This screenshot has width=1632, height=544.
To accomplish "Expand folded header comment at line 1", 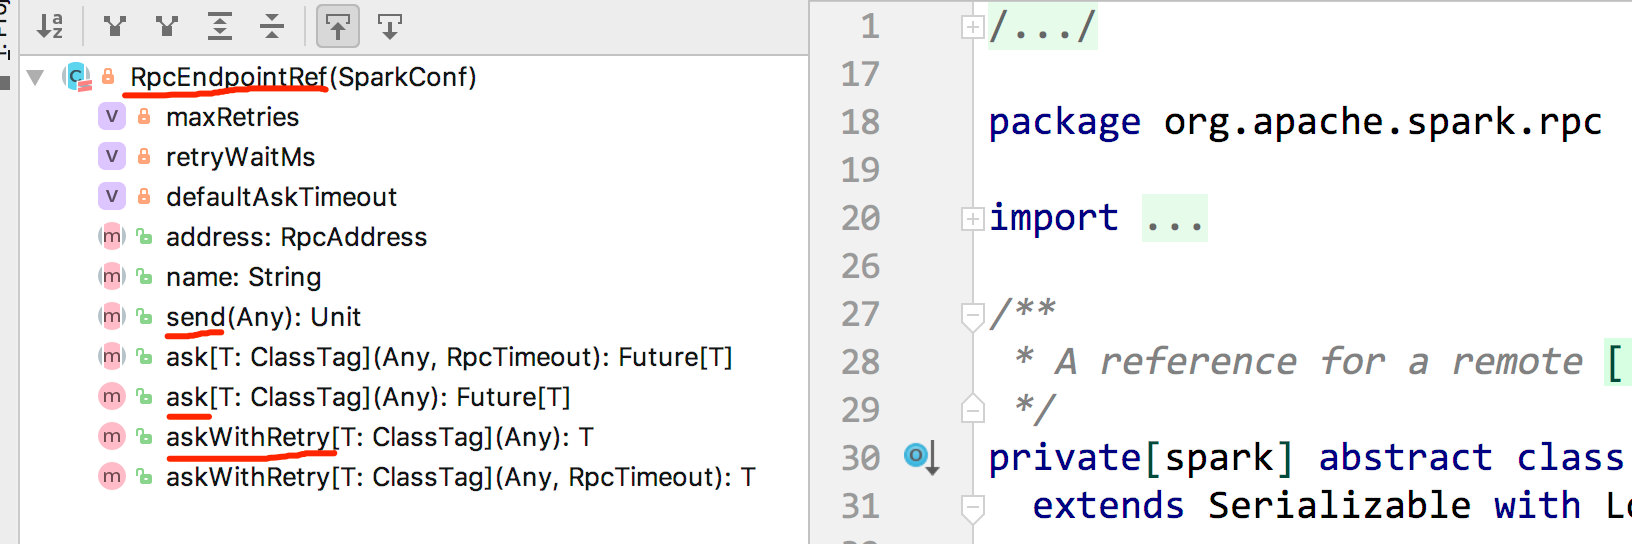I will [x=972, y=27].
